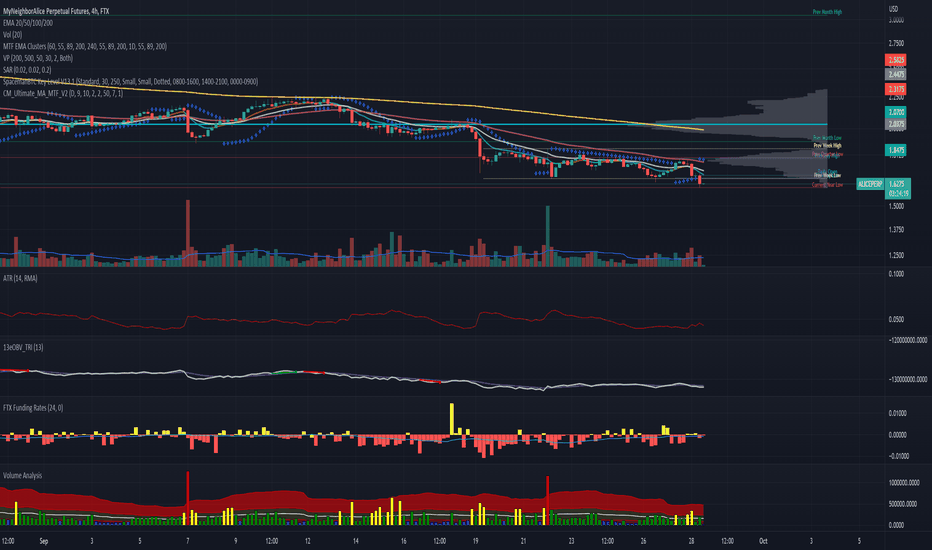Click the MyNeighborAlice Perpetual Futures chart title
This screenshot has width=932, height=550.
[56, 11]
